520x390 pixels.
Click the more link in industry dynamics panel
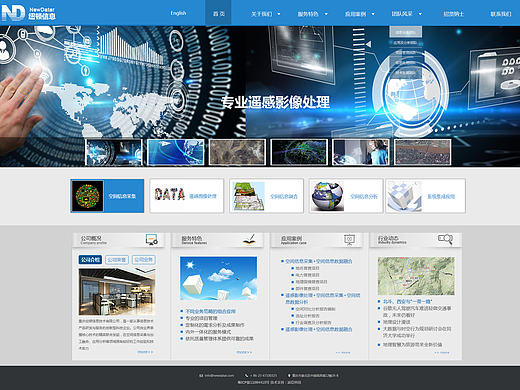click(x=442, y=352)
